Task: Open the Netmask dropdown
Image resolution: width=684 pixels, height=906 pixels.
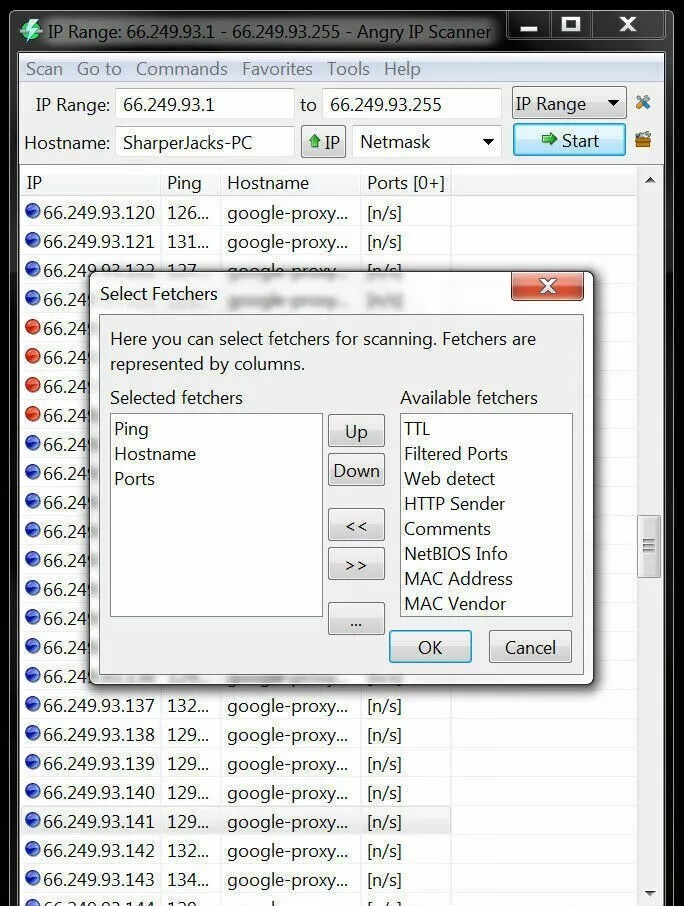Action: [427, 142]
